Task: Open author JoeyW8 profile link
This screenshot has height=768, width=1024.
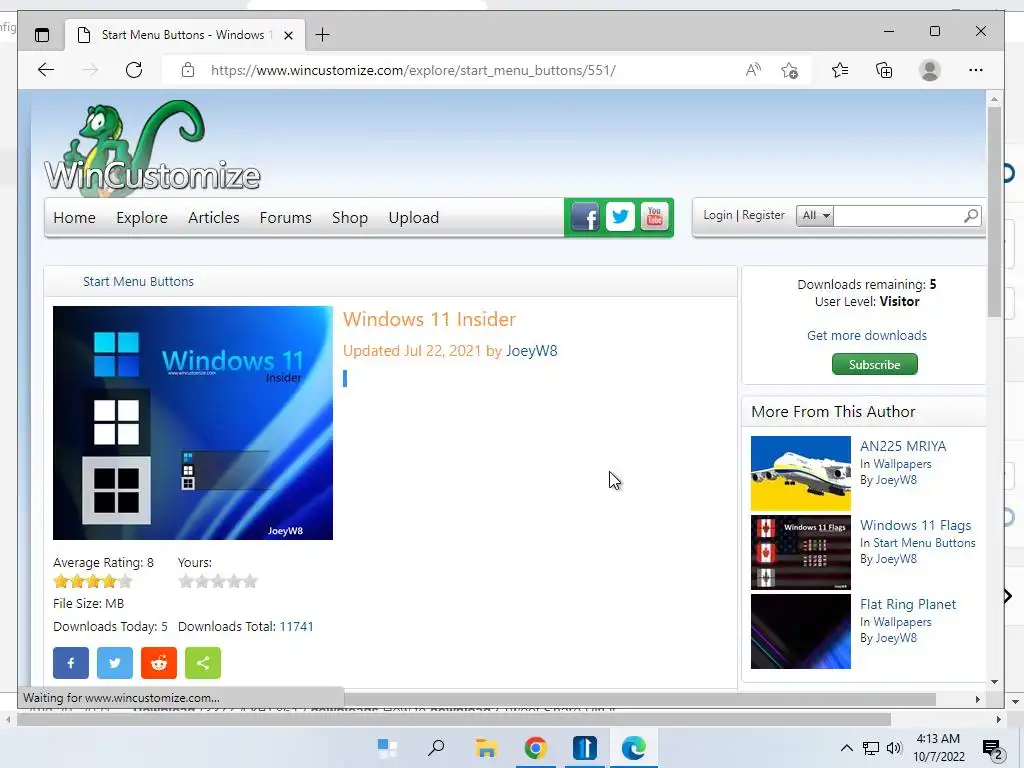Action: 532,351
